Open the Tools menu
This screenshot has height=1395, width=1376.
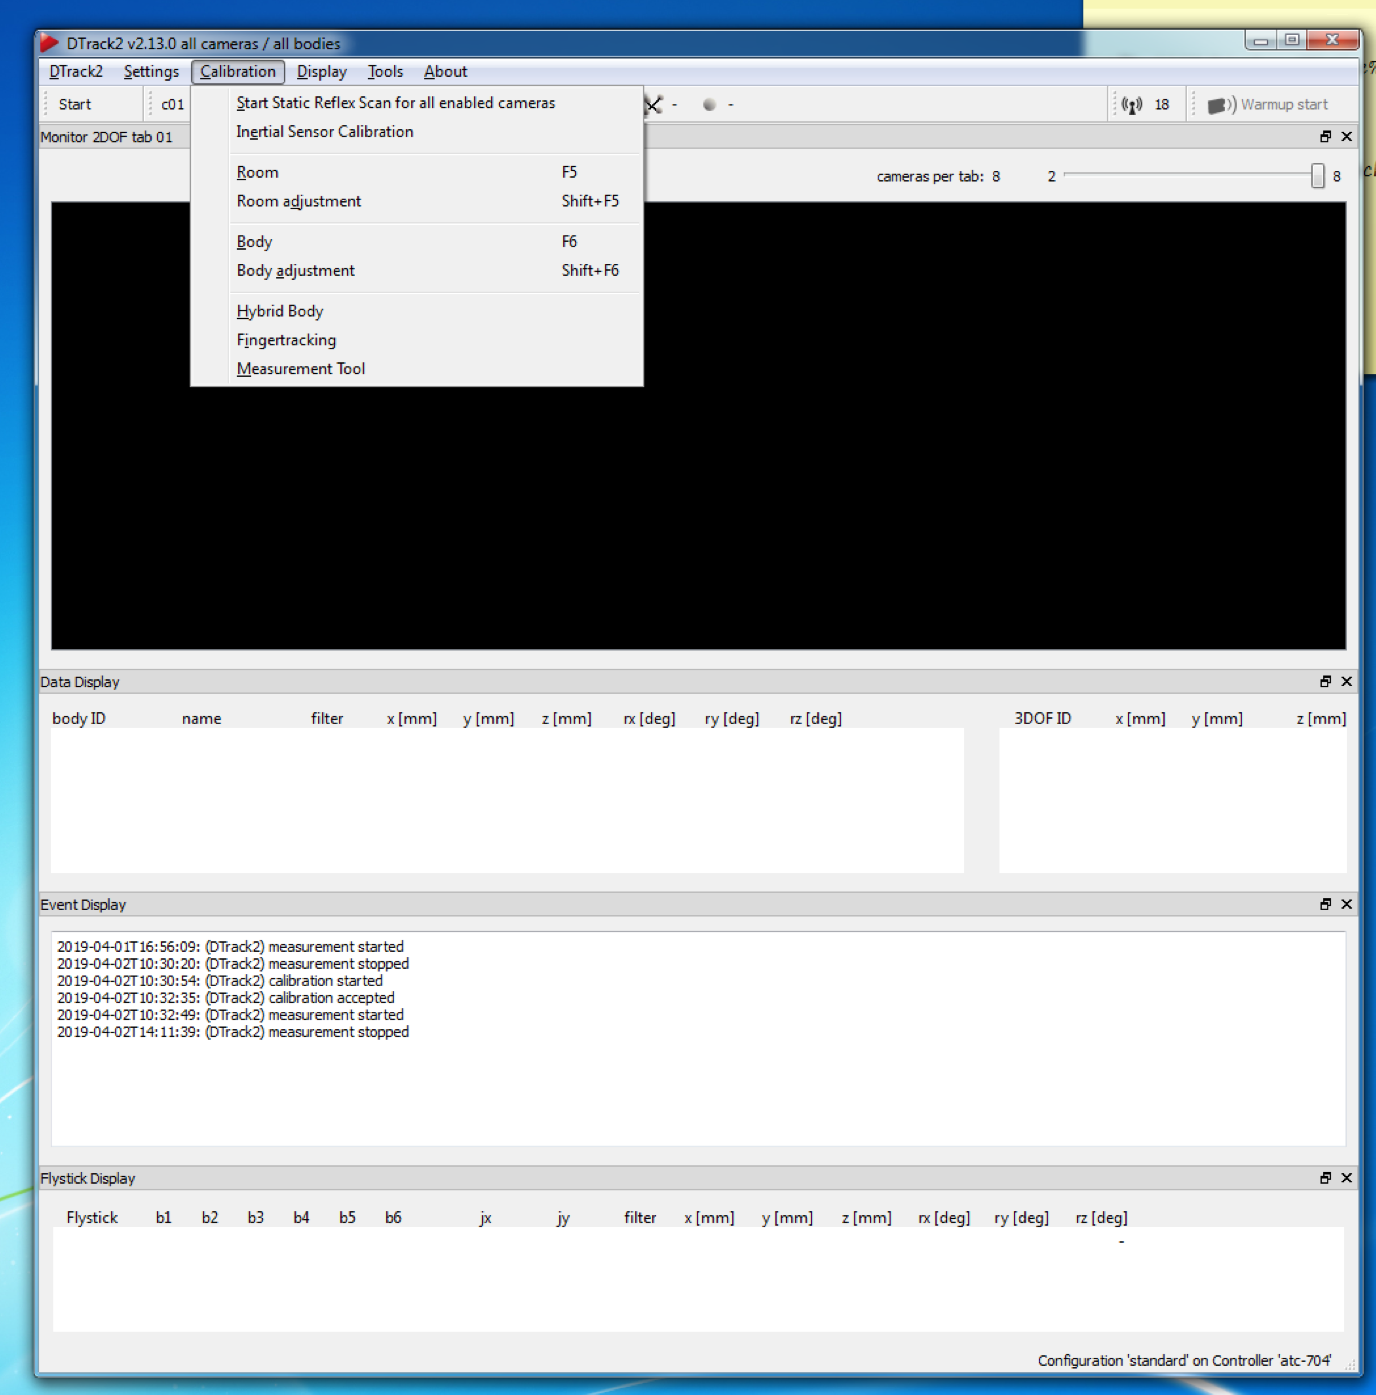point(385,72)
